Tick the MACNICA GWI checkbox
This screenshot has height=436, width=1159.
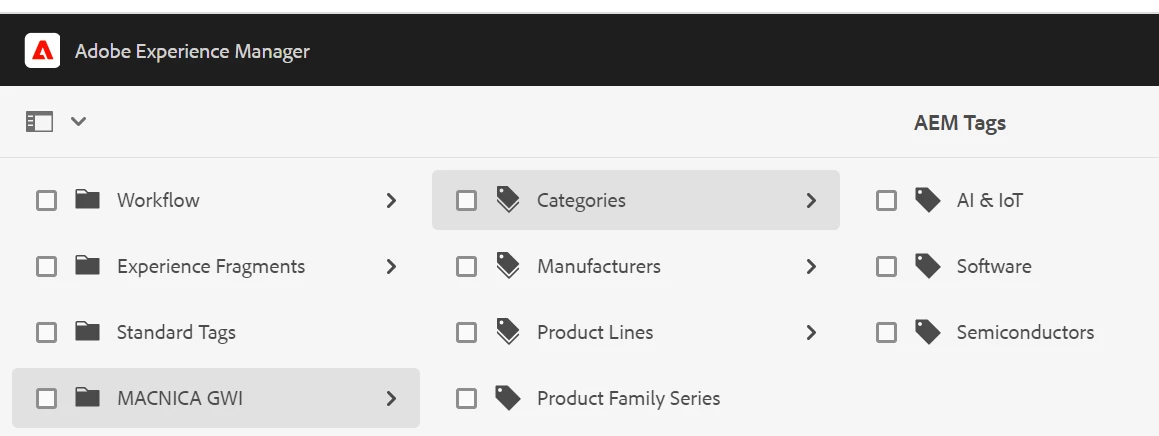pyautogui.click(x=46, y=398)
